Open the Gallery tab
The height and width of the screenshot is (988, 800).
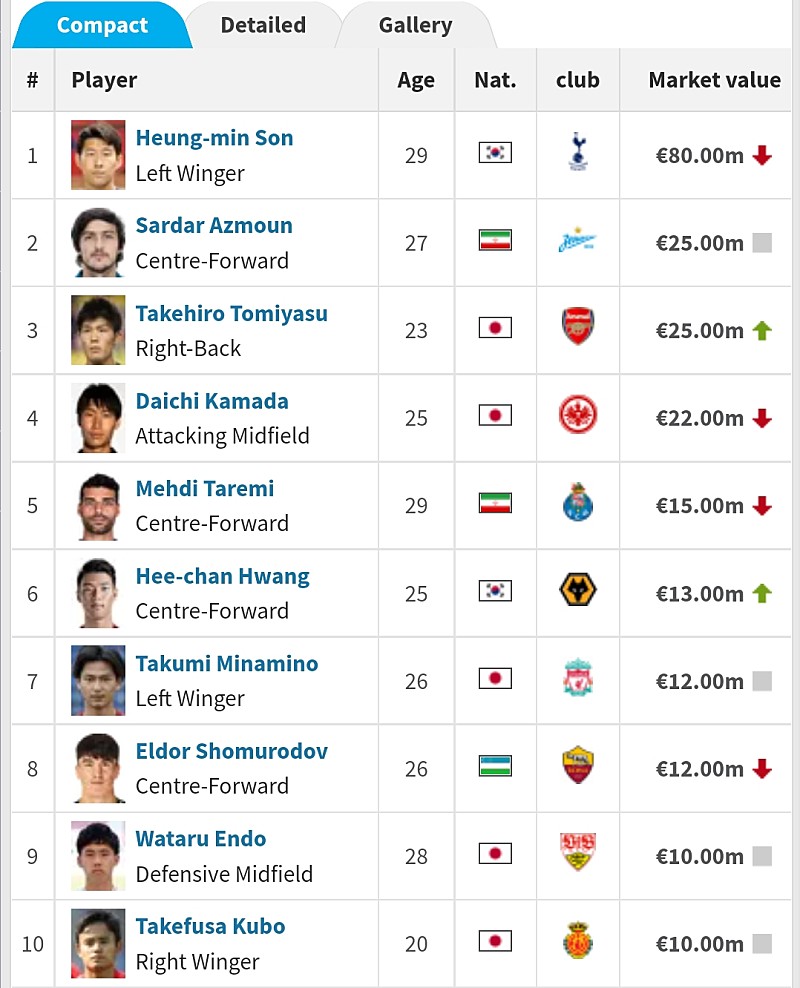415,25
